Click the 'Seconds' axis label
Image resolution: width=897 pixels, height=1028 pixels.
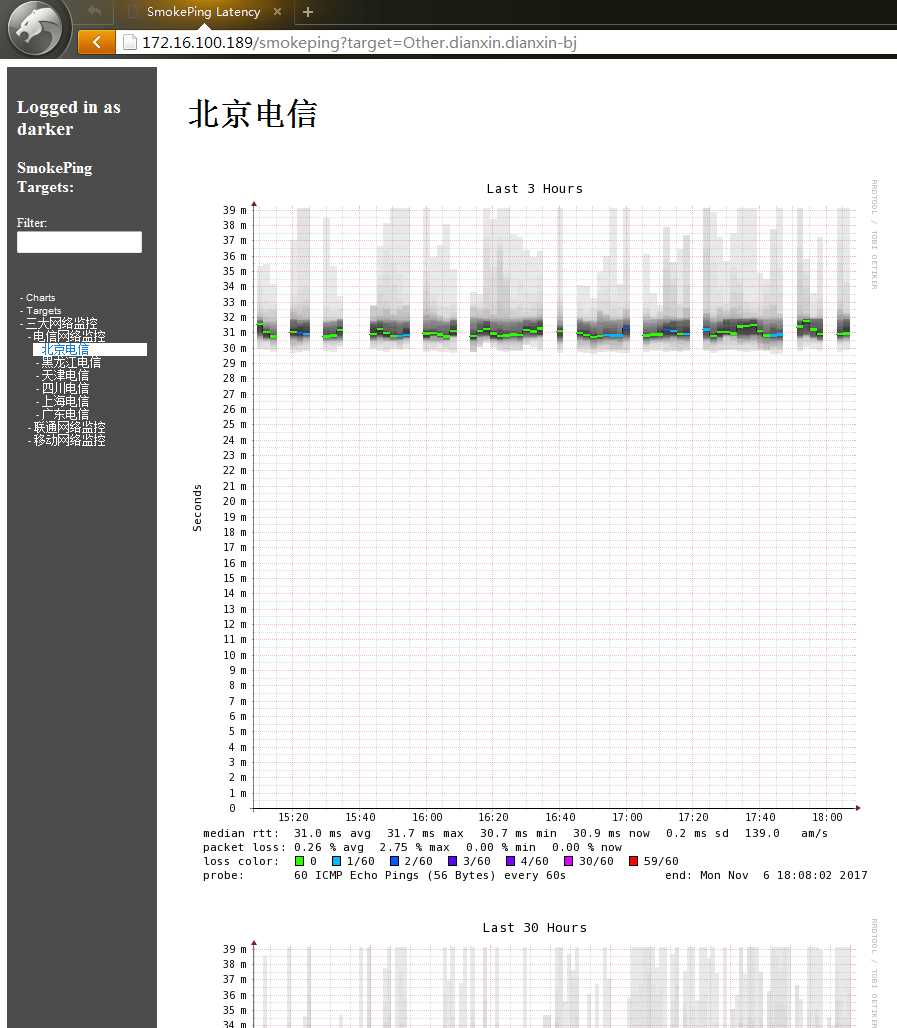pyautogui.click(x=197, y=508)
